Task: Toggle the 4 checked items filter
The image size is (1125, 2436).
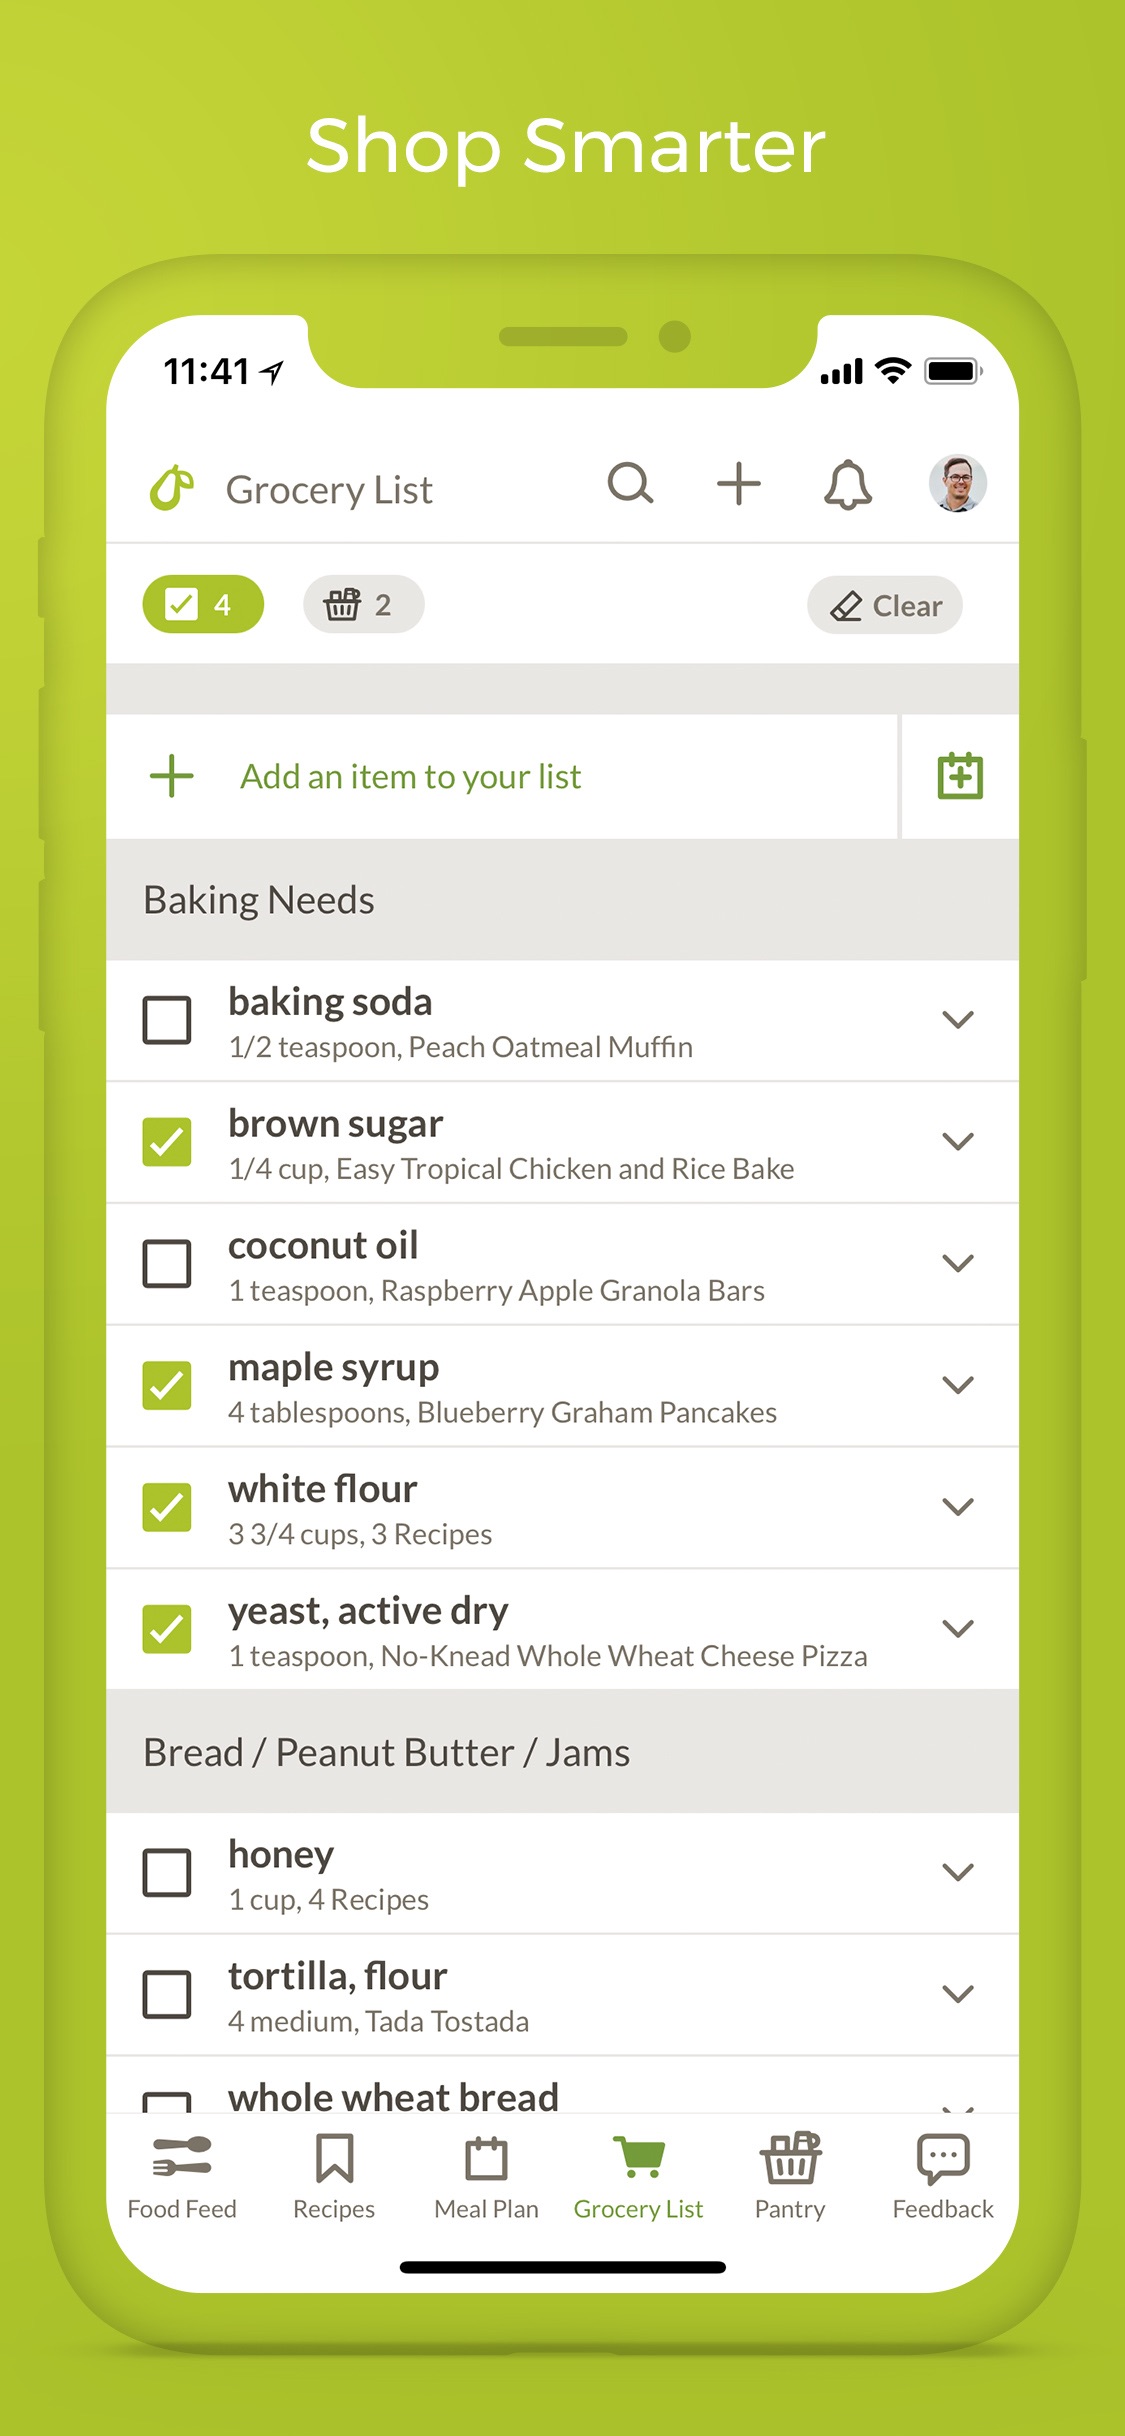Action: [x=203, y=604]
